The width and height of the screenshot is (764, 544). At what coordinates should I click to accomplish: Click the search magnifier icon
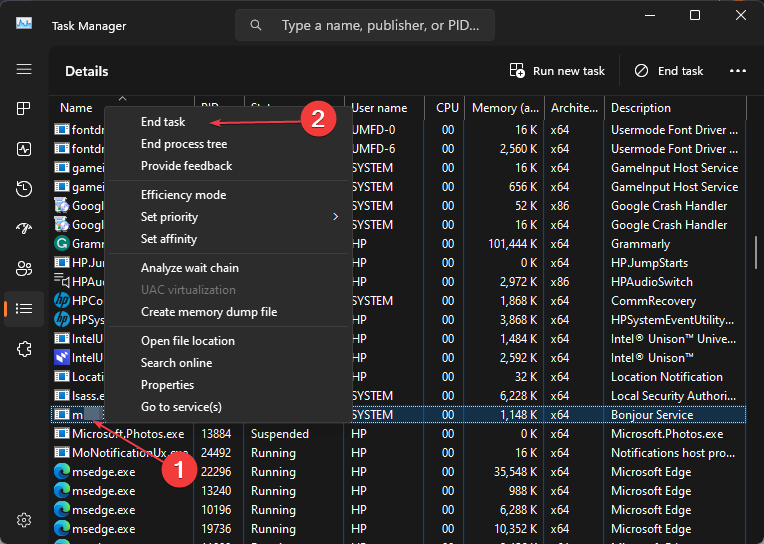pyautogui.click(x=256, y=25)
